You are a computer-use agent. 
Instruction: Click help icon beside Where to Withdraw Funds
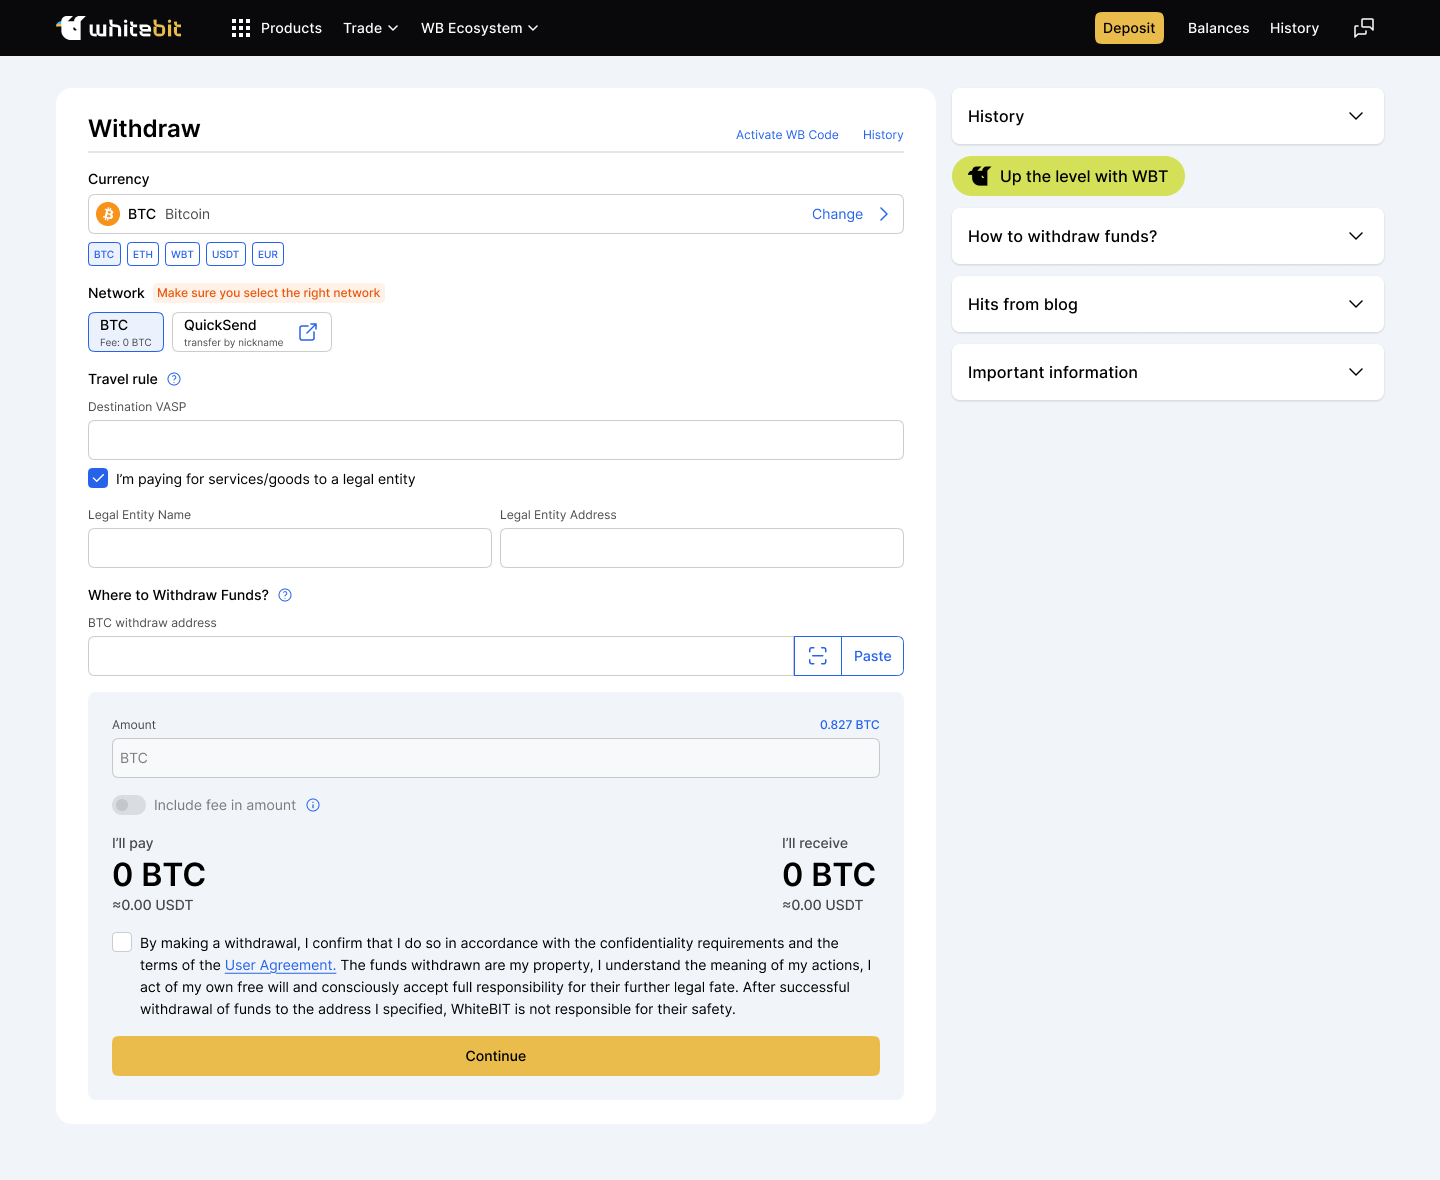tap(285, 595)
